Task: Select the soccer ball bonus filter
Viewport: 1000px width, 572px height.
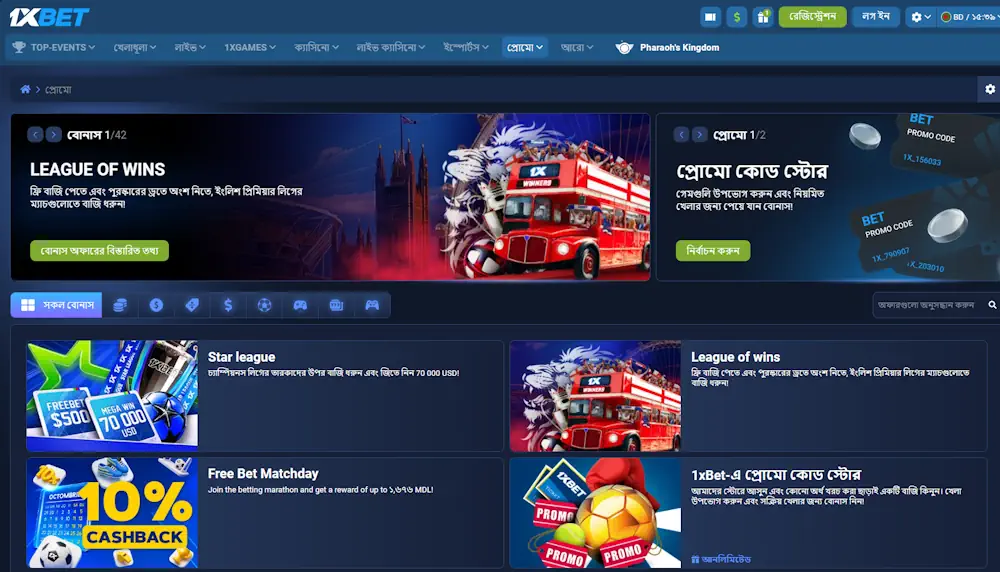Action: 264,305
